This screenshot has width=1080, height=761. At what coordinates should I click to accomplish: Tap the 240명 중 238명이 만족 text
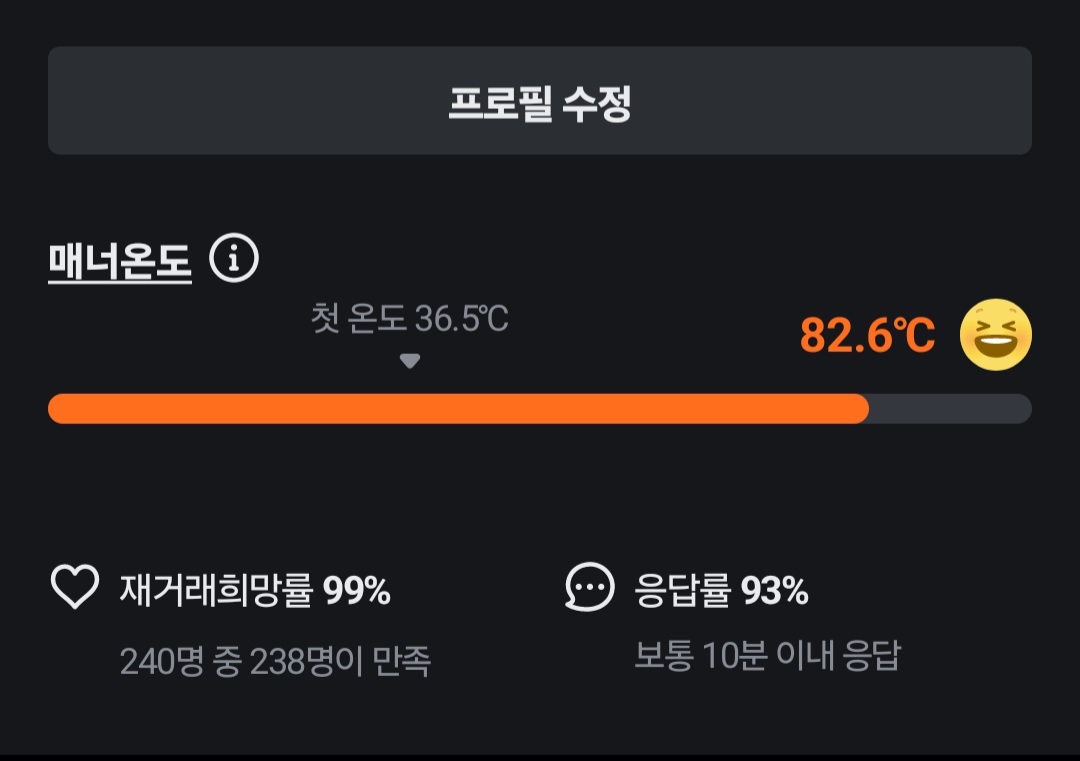tap(275, 661)
